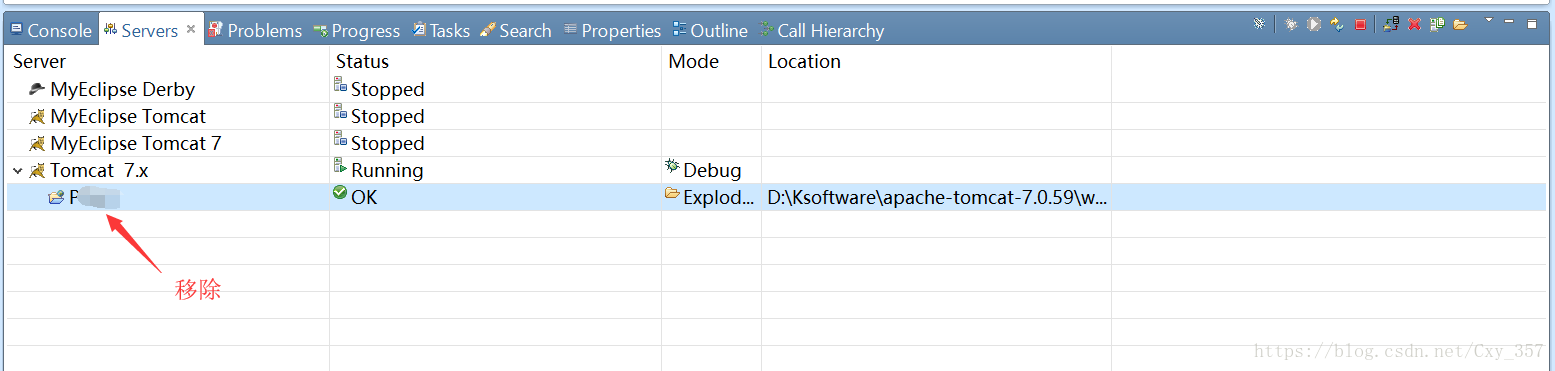Open the Outline tab
This screenshot has width=1555, height=371.
pos(710,31)
